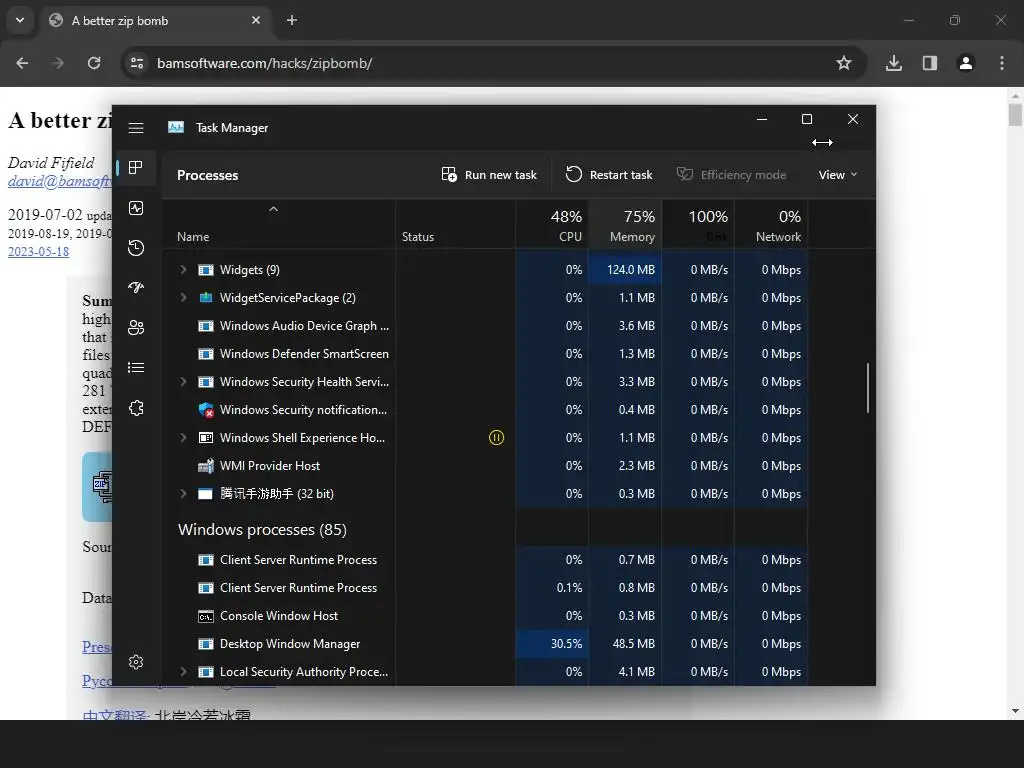Select Windows Audio Device Graph process
This screenshot has height=768, width=1024.
point(485,326)
